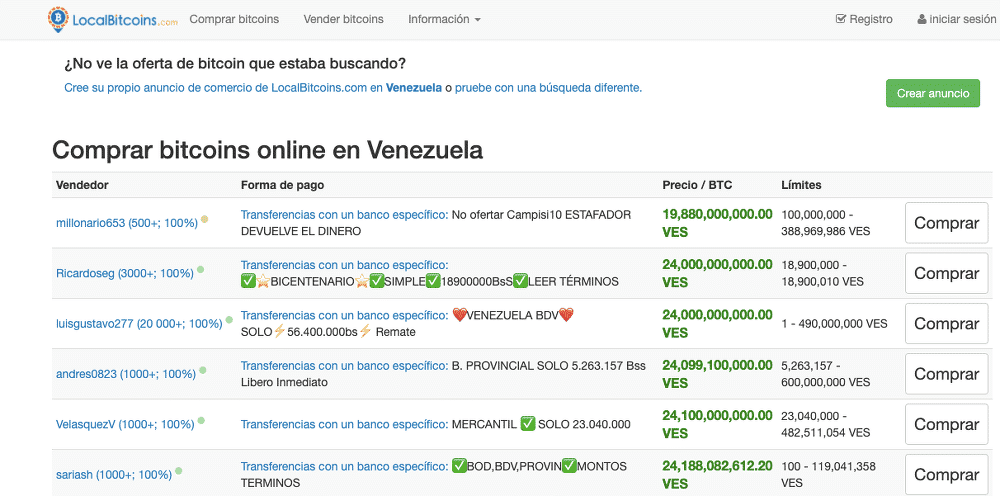The width and height of the screenshot is (1000, 496).
Task: Follow 'pruebe con una búsqueda diferente' link
Action: pyautogui.click(x=548, y=88)
